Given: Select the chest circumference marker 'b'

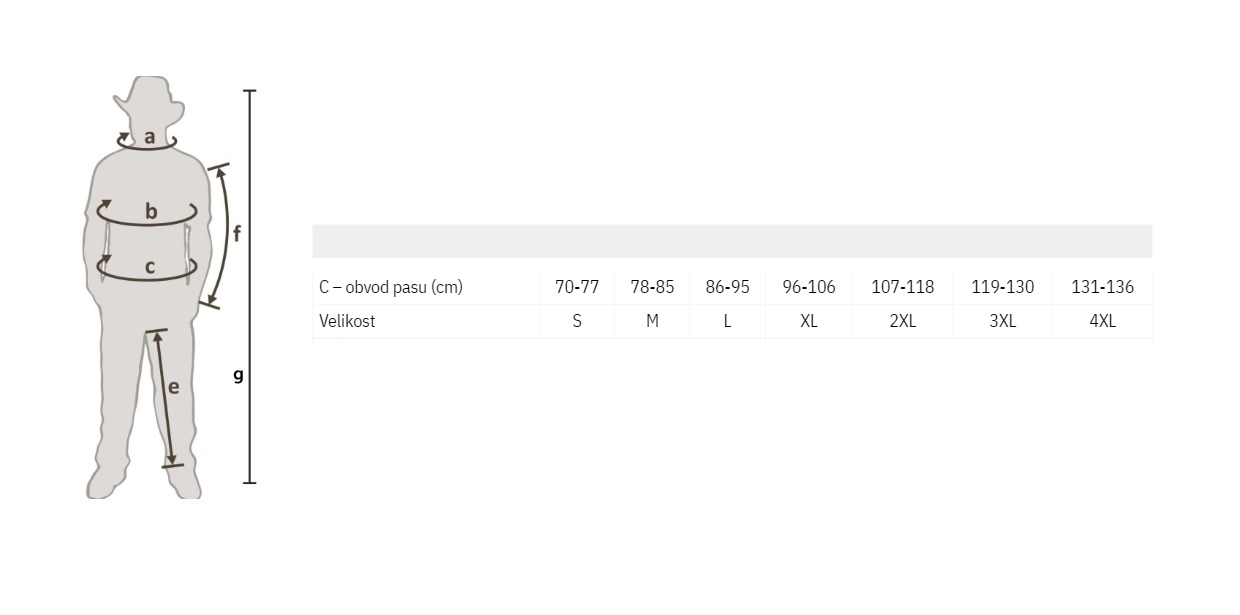Looking at the screenshot, I should pos(151,211).
